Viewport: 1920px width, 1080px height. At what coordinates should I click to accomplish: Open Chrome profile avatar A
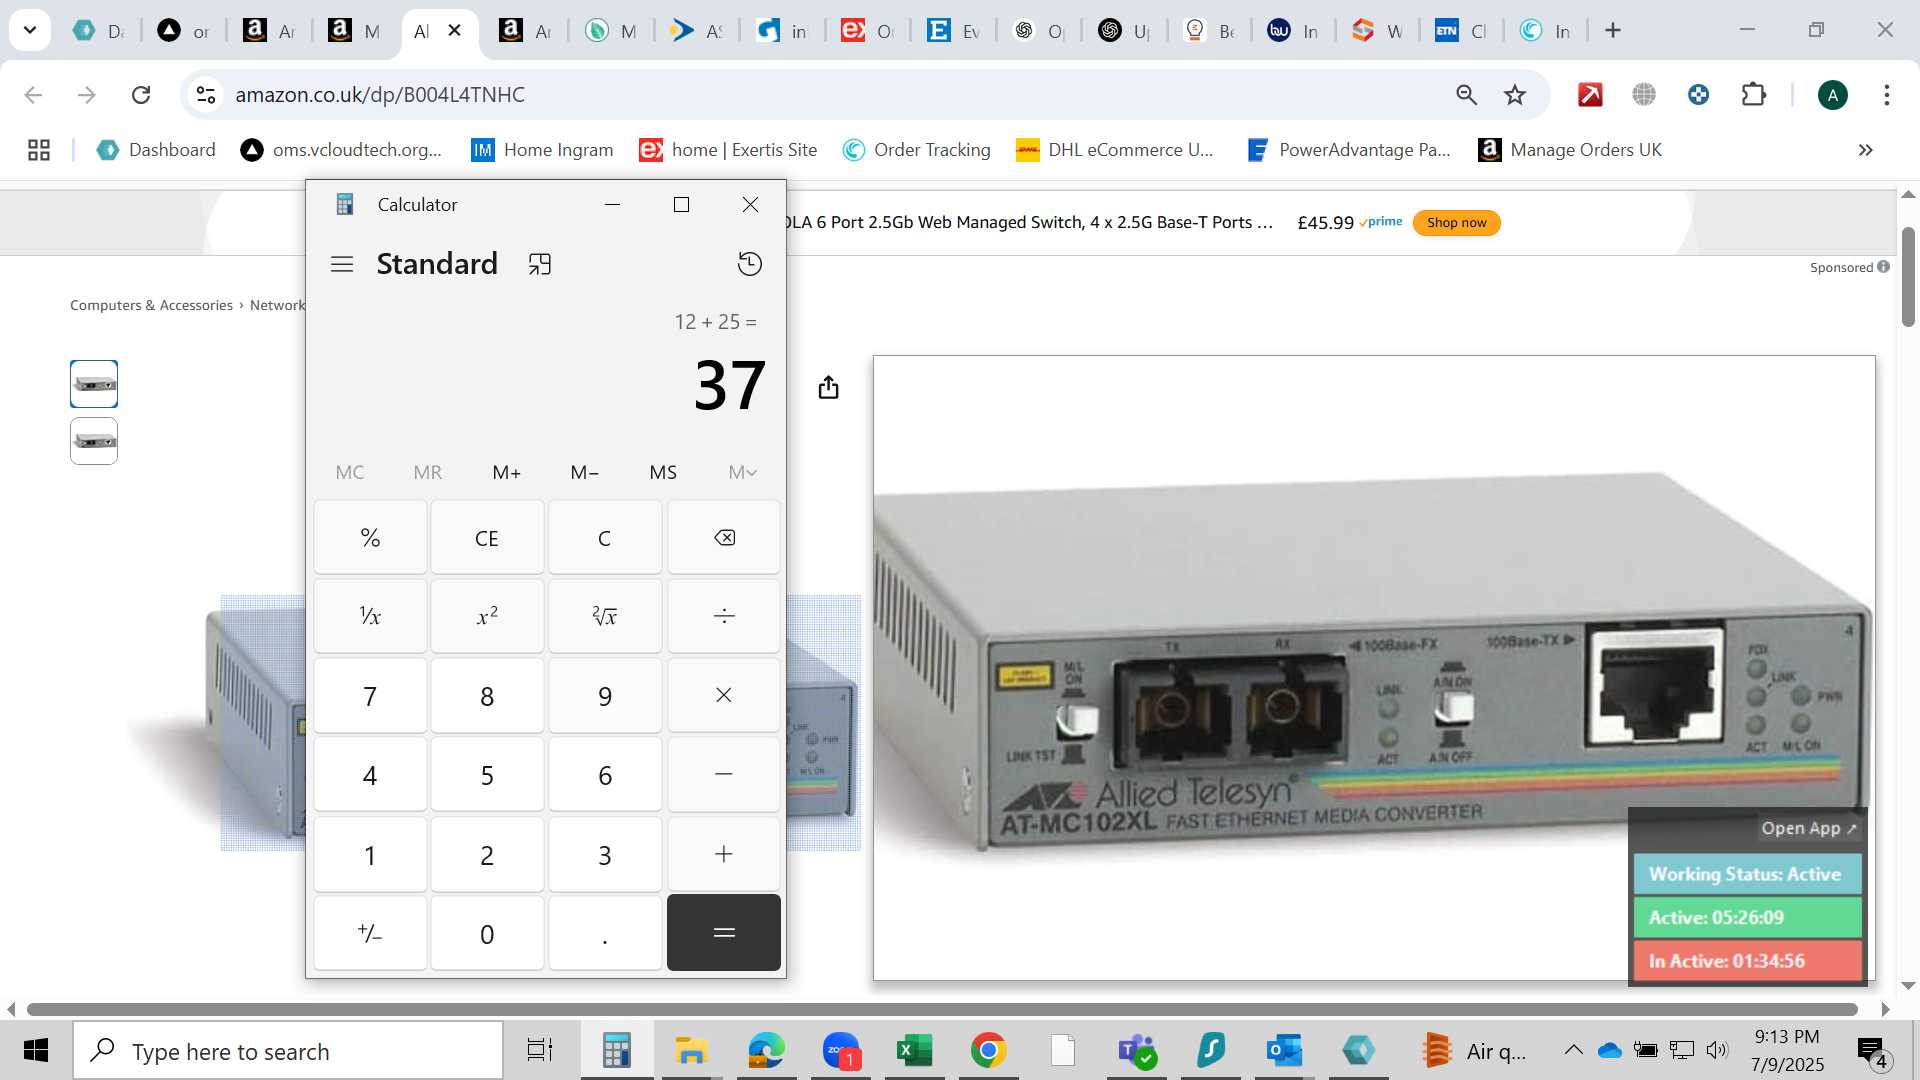click(1832, 95)
